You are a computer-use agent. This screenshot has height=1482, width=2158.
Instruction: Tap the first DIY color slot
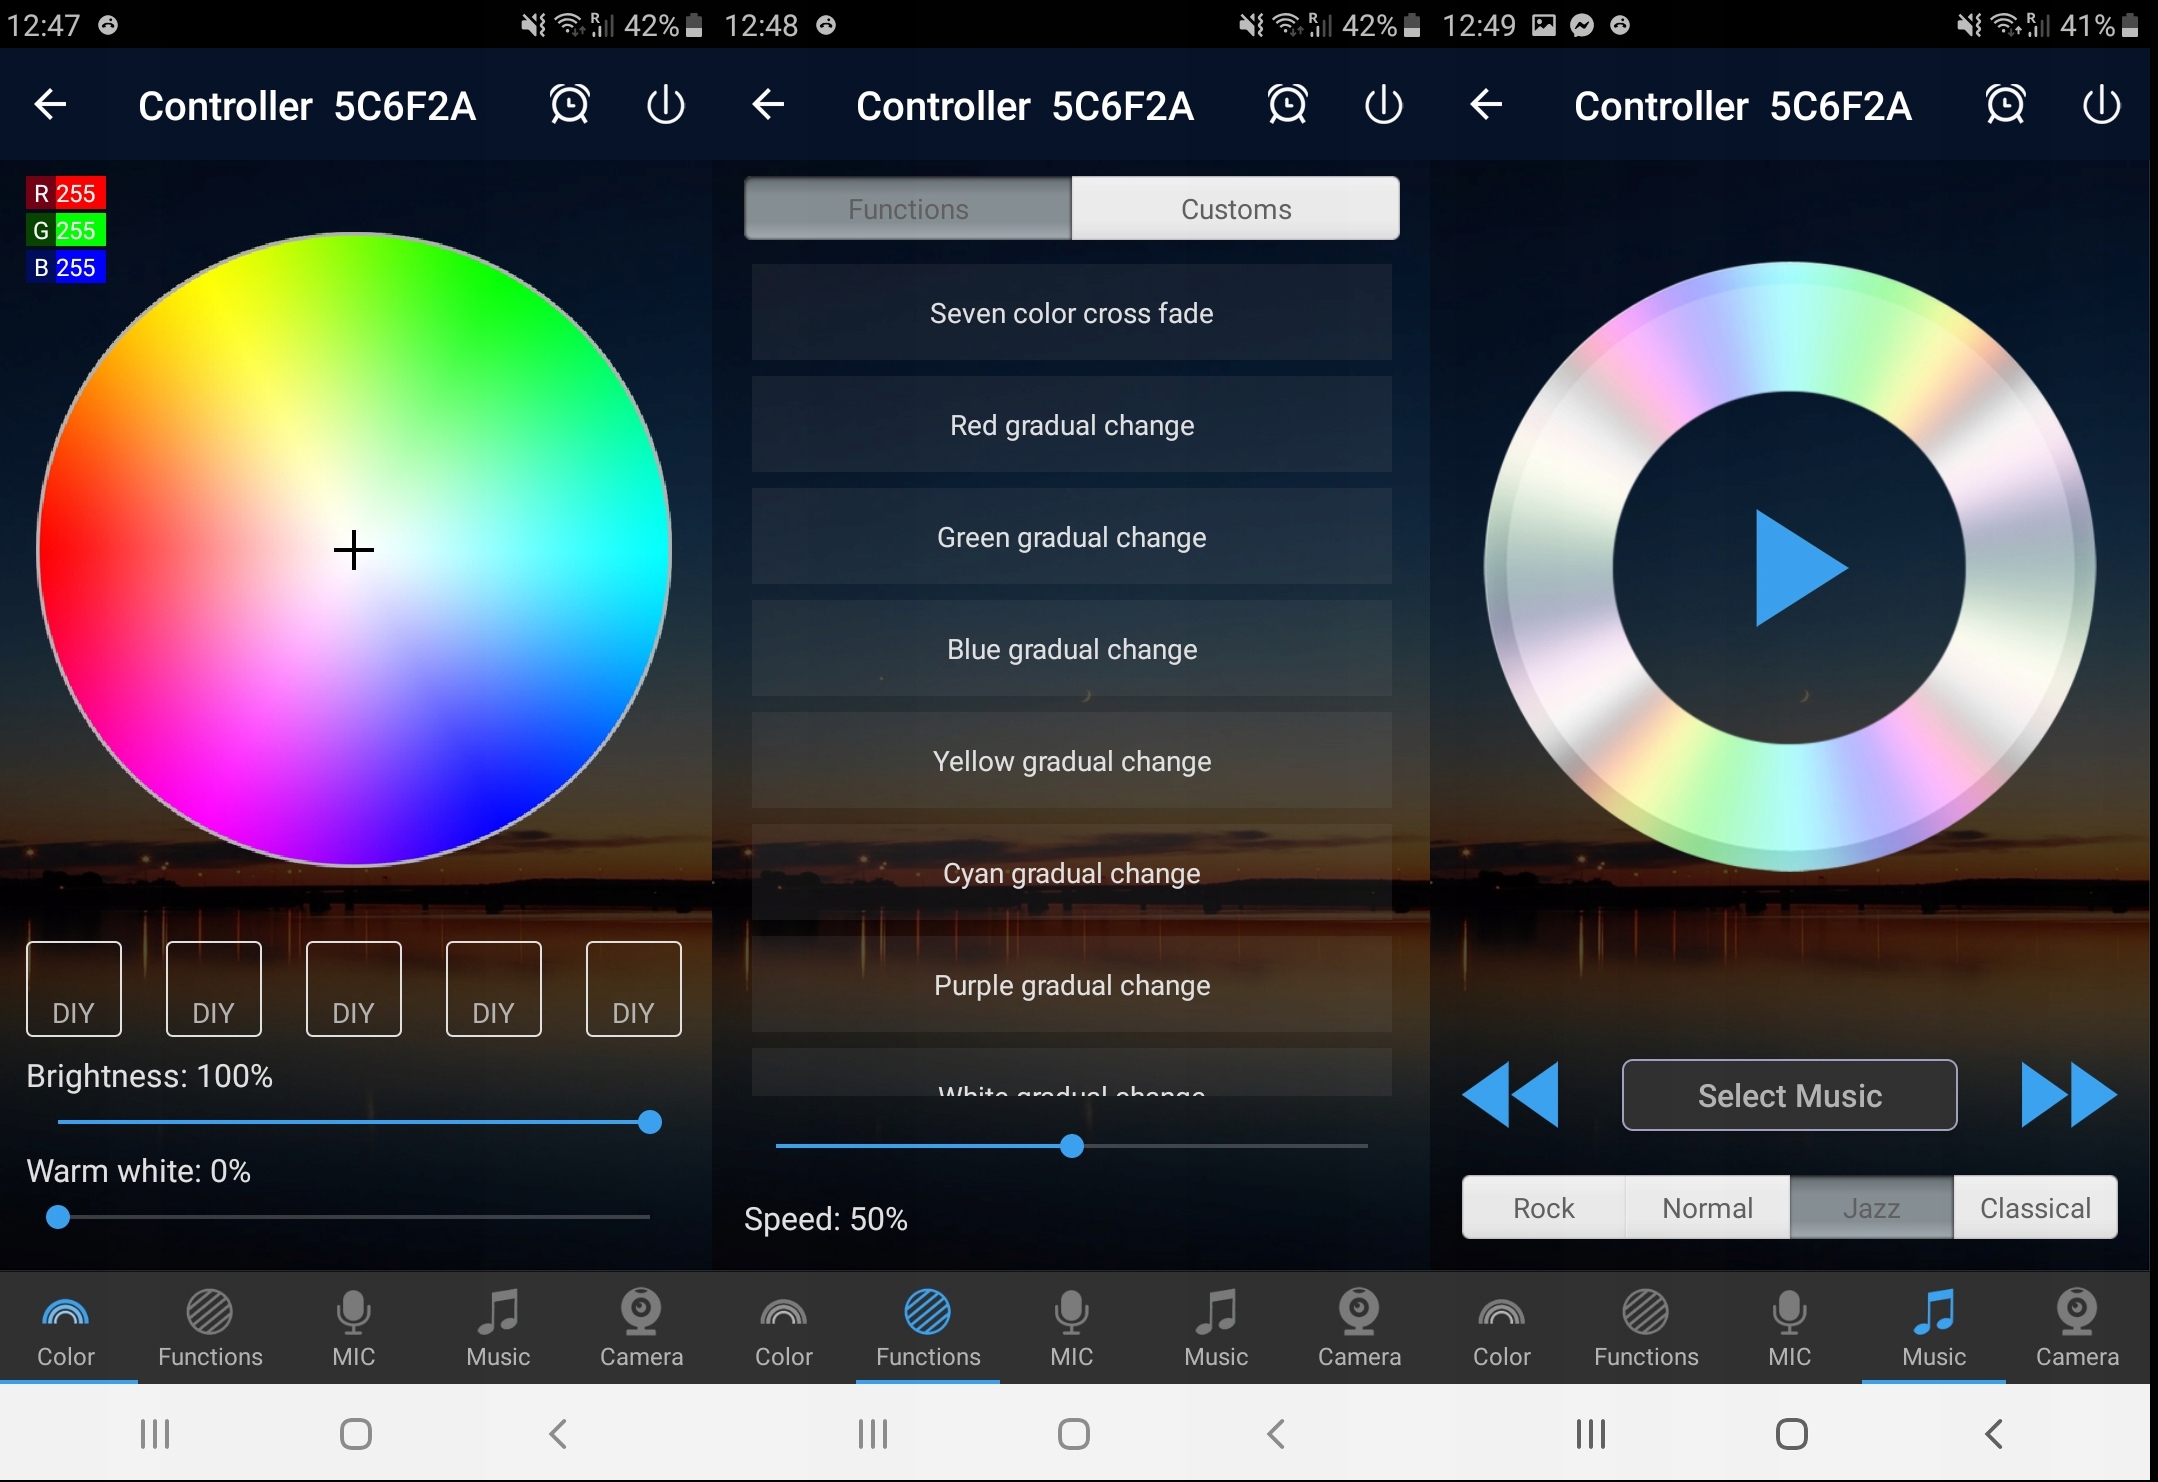pos(74,988)
